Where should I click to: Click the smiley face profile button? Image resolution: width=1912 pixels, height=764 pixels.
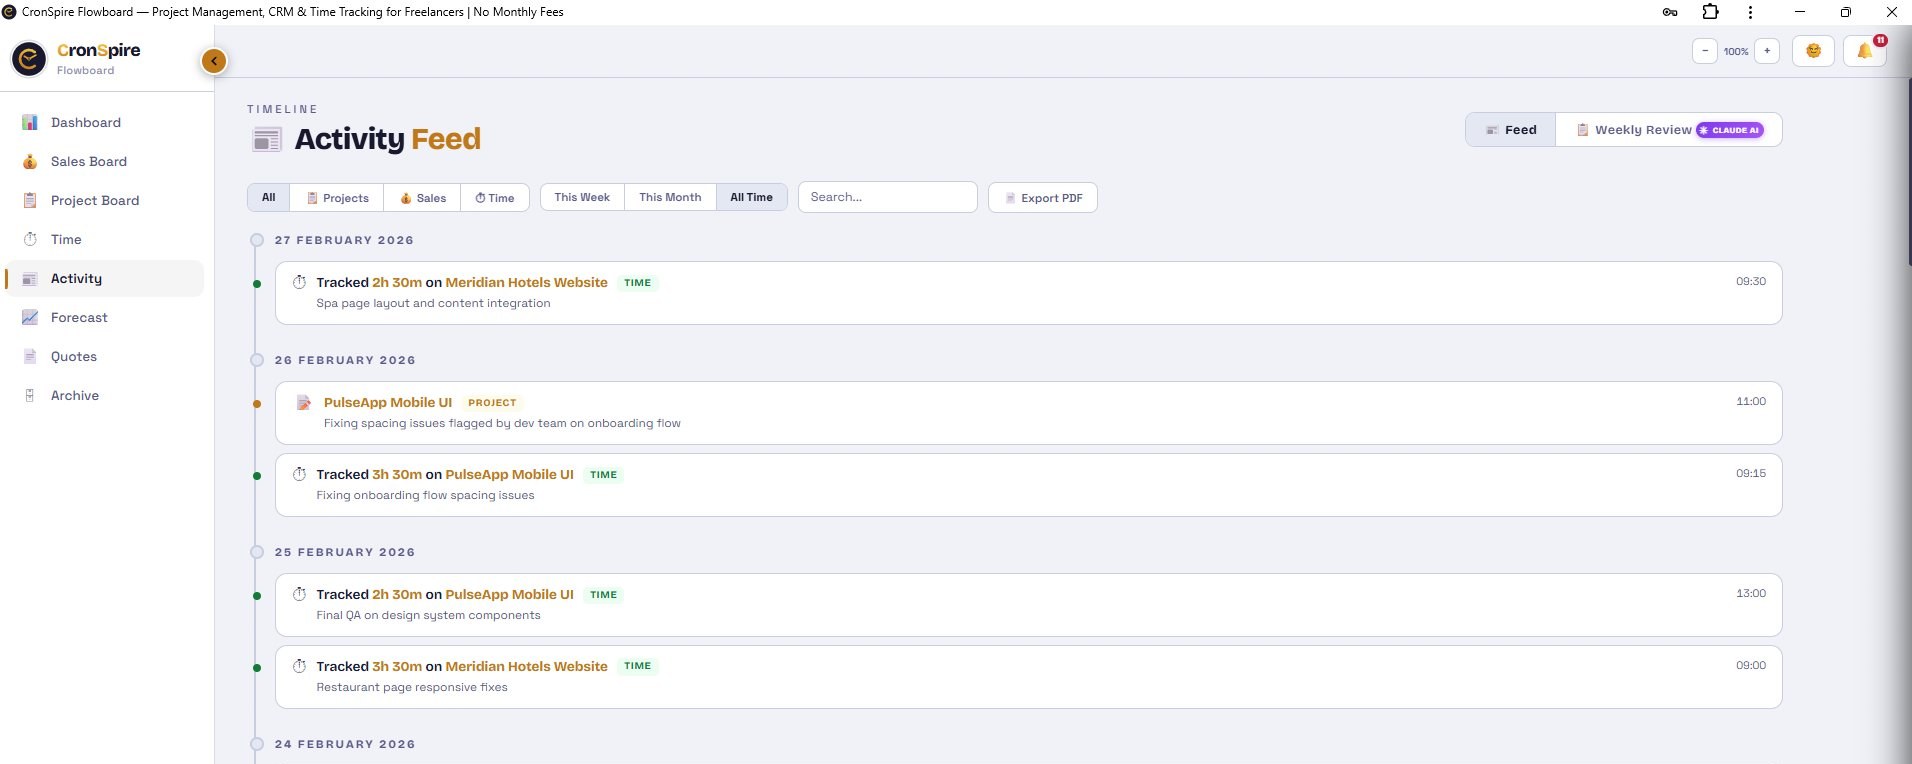click(1813, 51)
